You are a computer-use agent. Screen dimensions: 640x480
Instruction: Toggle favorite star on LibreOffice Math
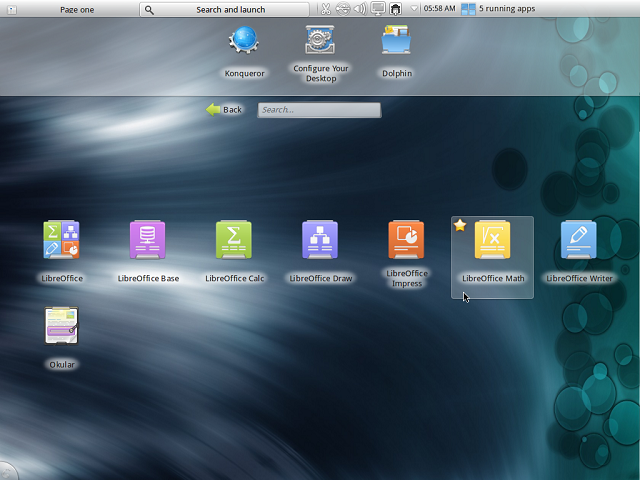460,226
